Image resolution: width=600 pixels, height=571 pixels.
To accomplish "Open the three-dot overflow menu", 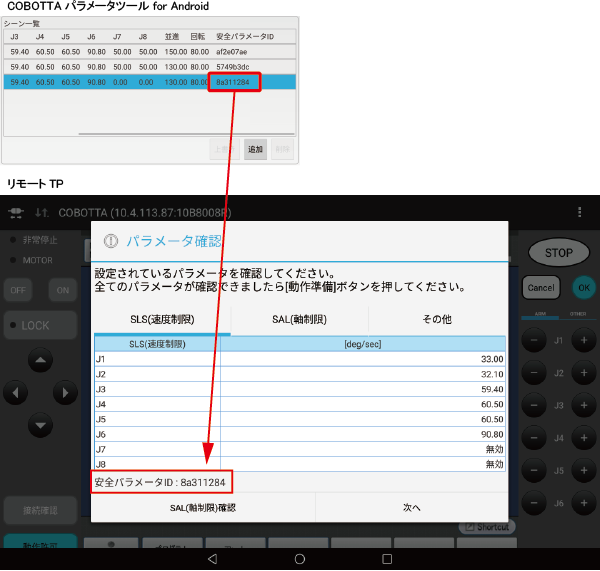I will (x=580, y=213).
